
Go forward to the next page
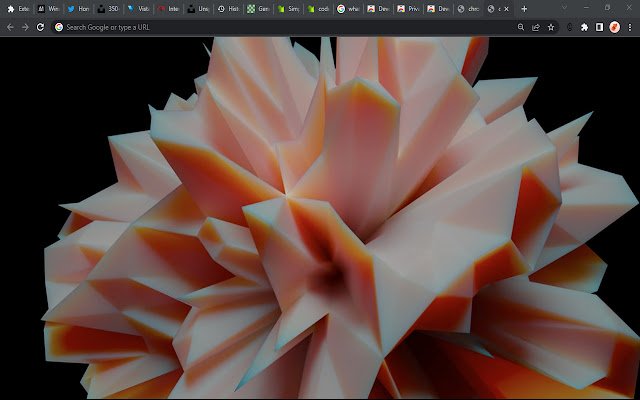pyautogui.click(x=25, y=27)
